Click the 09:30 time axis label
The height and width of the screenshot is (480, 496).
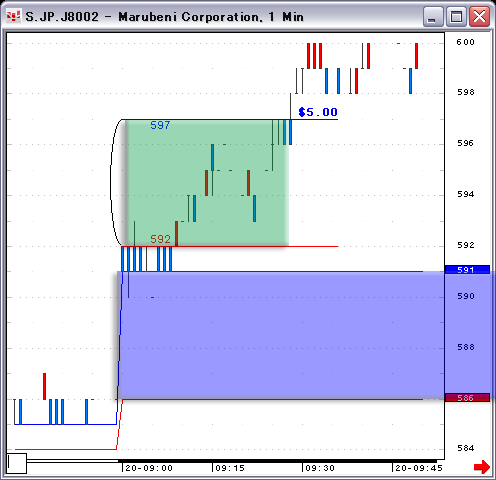(320, 468)
